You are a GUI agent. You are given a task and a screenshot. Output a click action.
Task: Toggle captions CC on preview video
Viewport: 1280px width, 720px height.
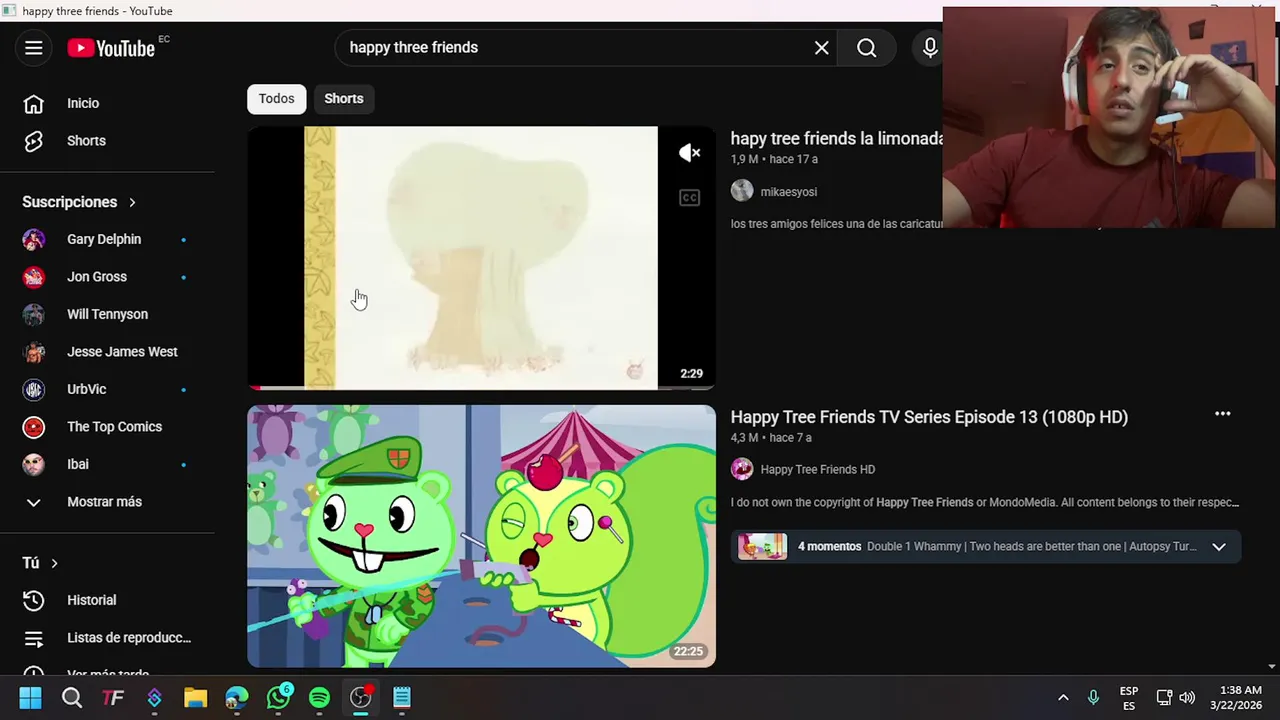690,198
